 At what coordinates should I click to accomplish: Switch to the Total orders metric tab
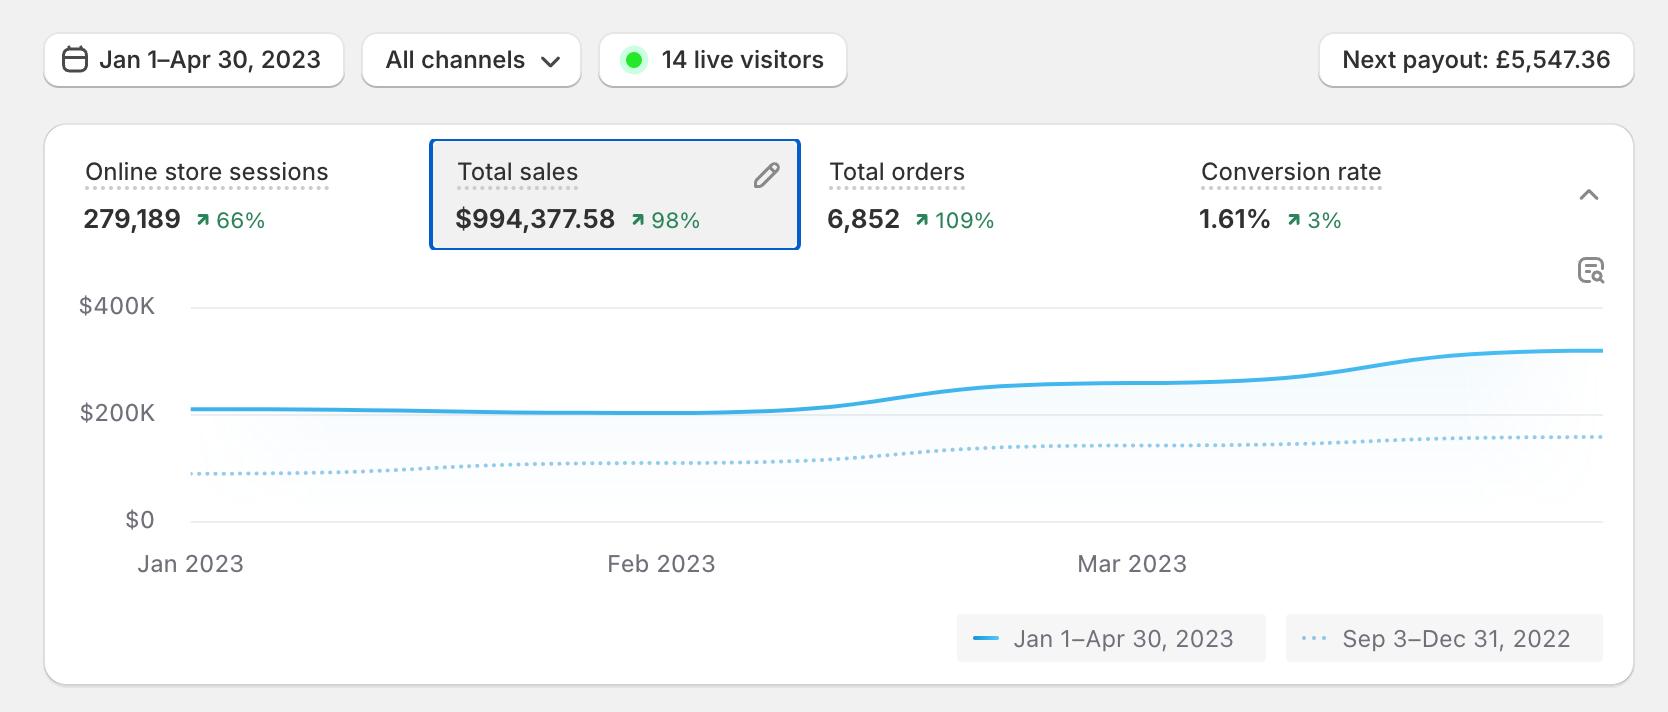pos(897,172)
